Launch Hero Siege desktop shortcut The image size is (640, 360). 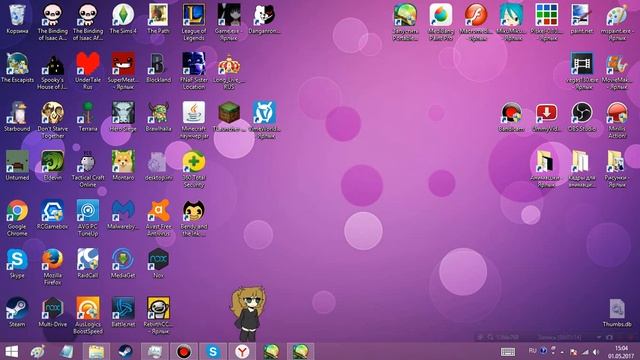pyautogui.click(x=123, y=117)
